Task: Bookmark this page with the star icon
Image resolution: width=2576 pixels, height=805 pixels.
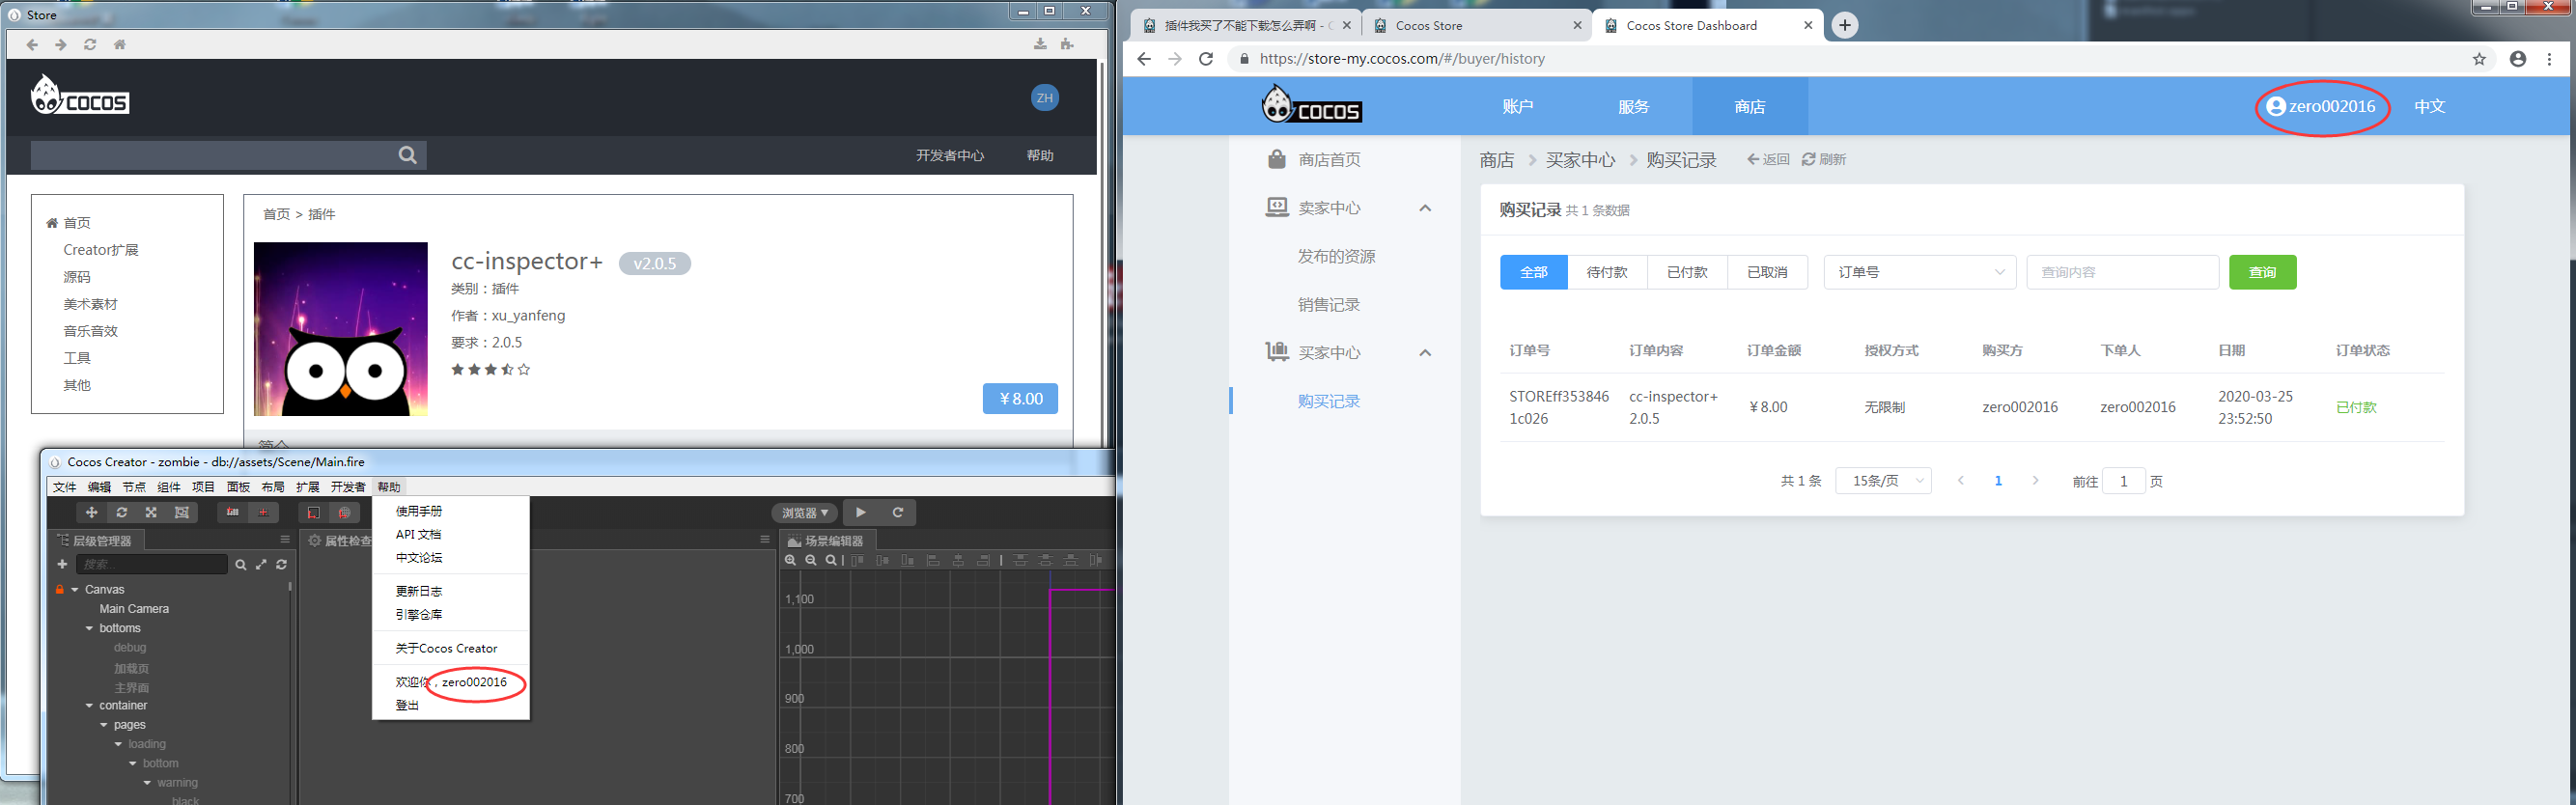Action: click(x=2479, y=59)
